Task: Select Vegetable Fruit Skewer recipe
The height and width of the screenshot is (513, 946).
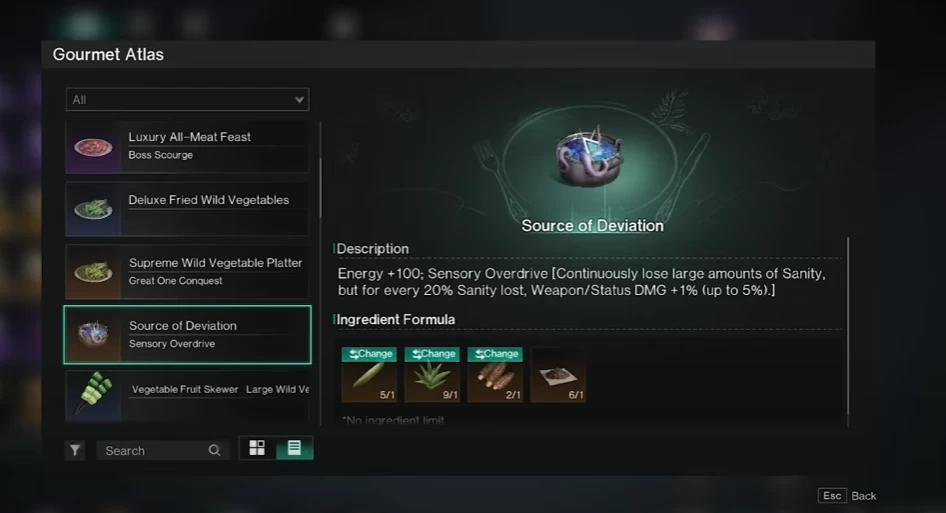Action: point(187,396)
